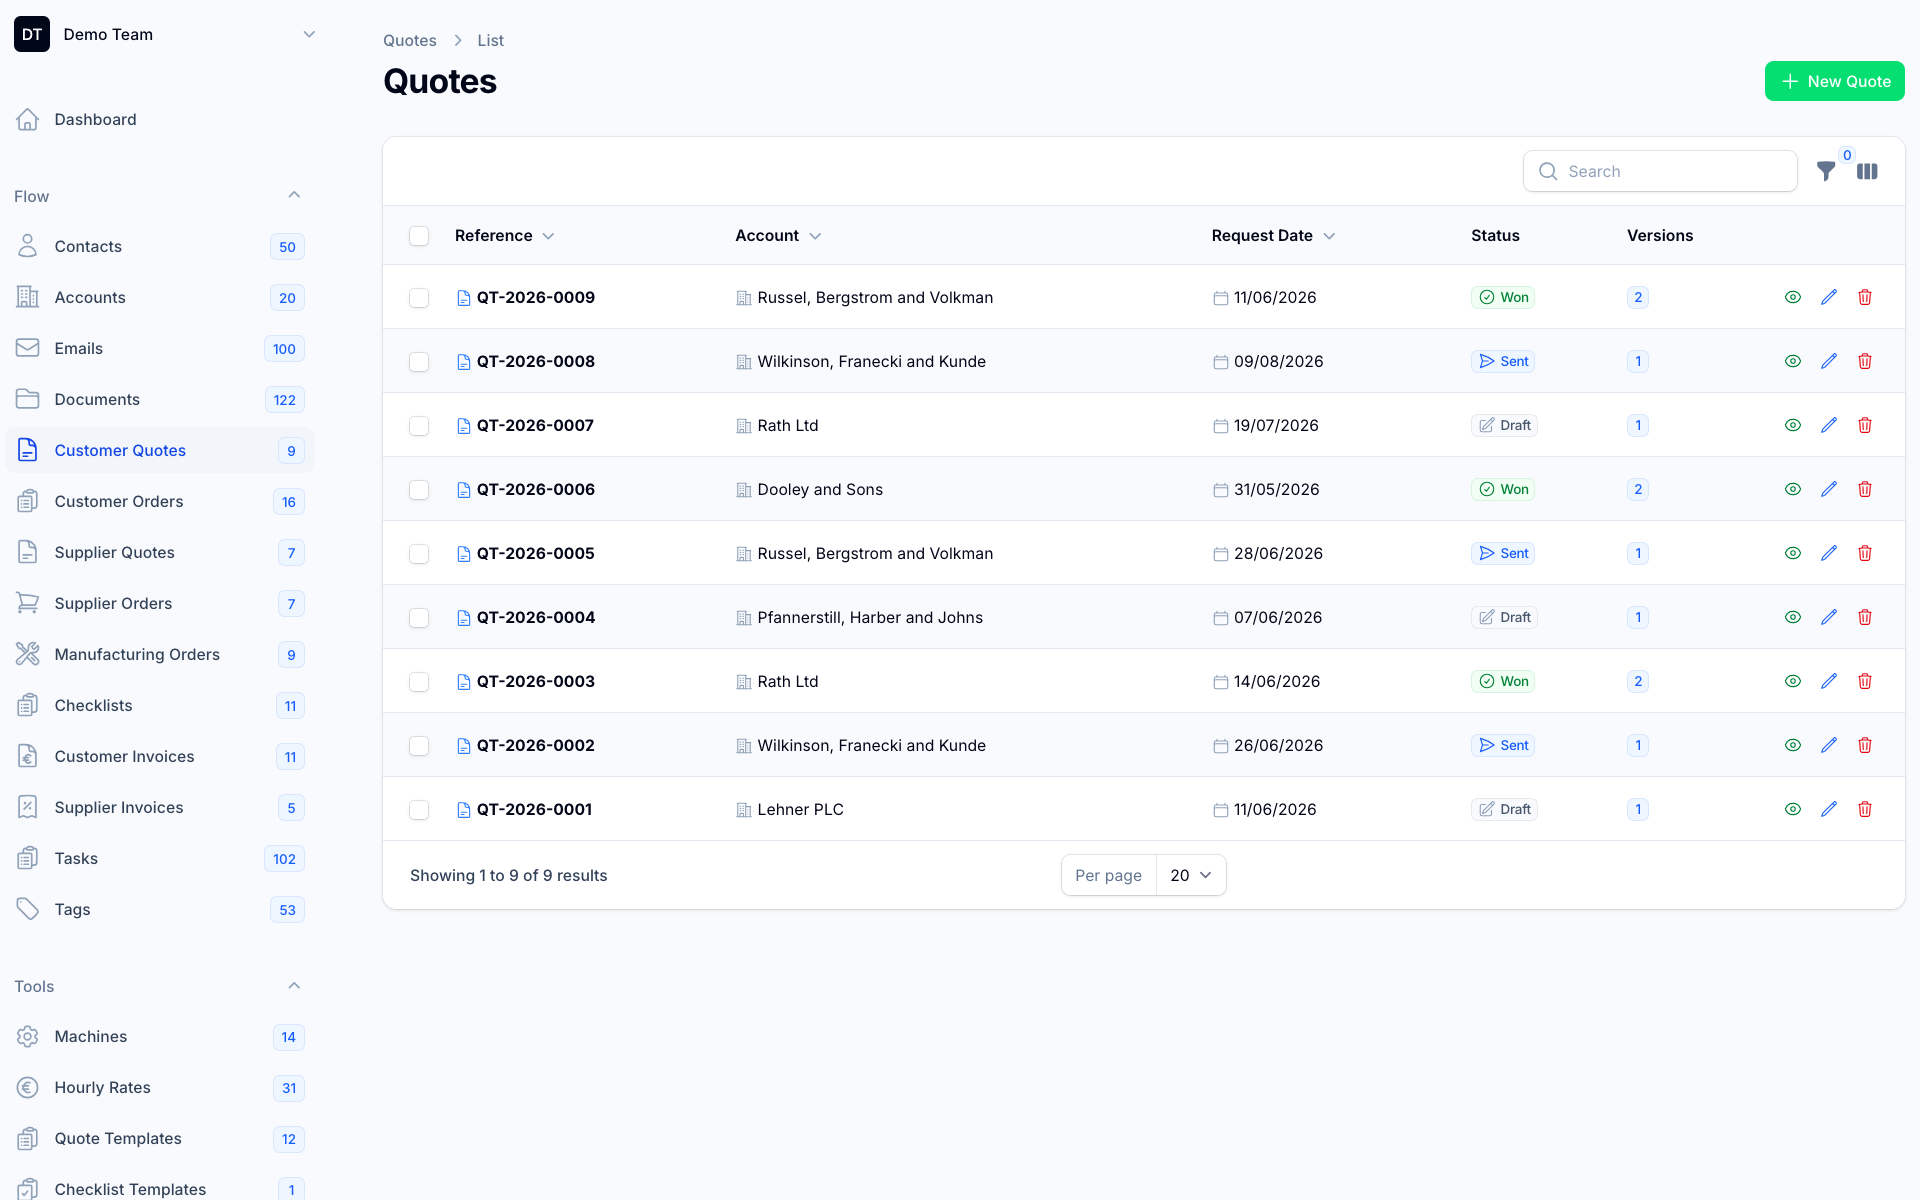Image resolution: width=1920 pixels, height=1200 pixels.
Task: Click the New Quote button
Action: tap(1835, 81)
